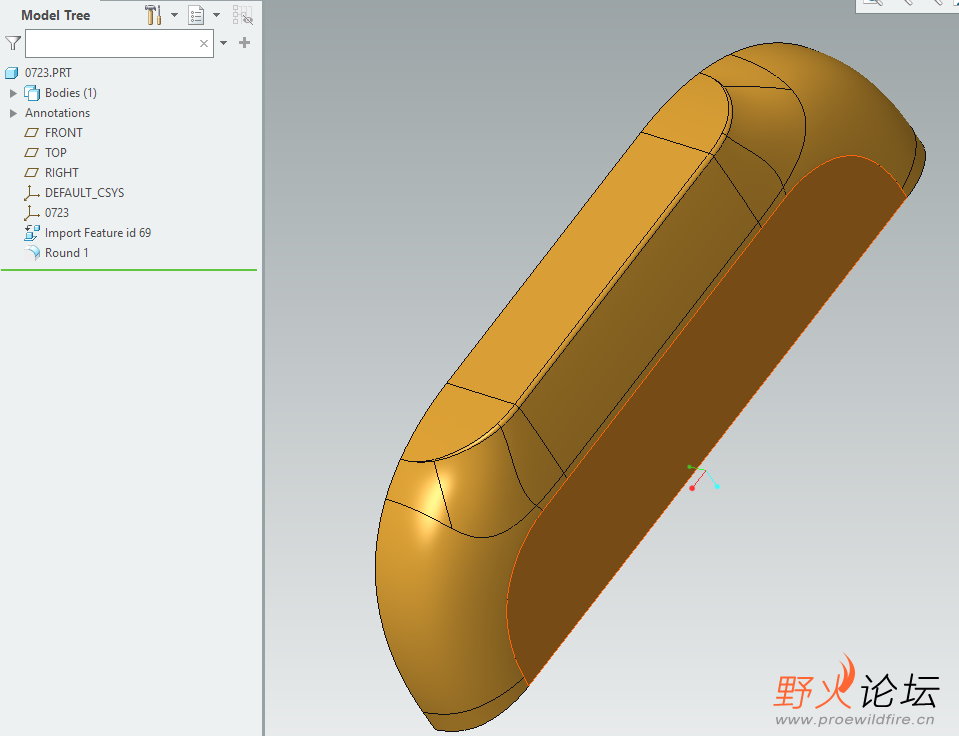The height and width of the screenshot is (736, 959).
Task: Expand the Annotations node
Action: click(x=13, y=113)
